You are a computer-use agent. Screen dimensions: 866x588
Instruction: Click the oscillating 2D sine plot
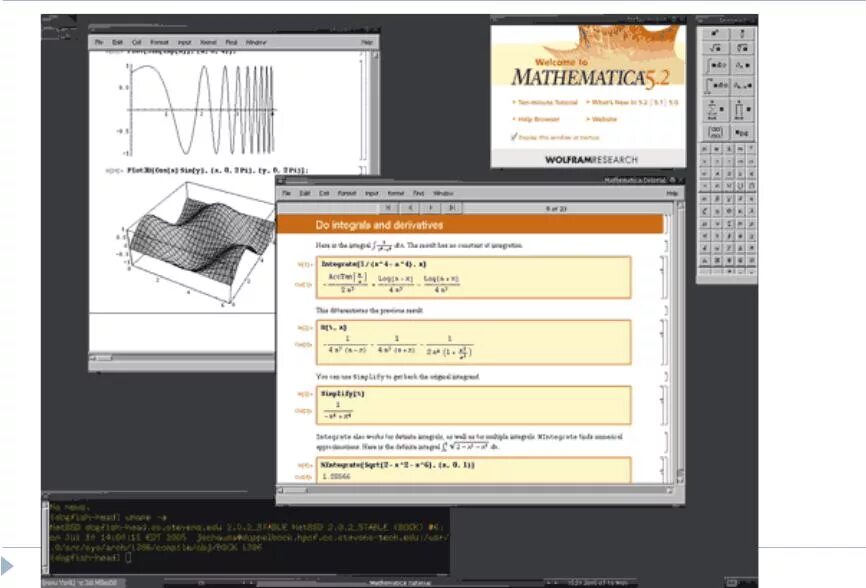coord(199,110)
